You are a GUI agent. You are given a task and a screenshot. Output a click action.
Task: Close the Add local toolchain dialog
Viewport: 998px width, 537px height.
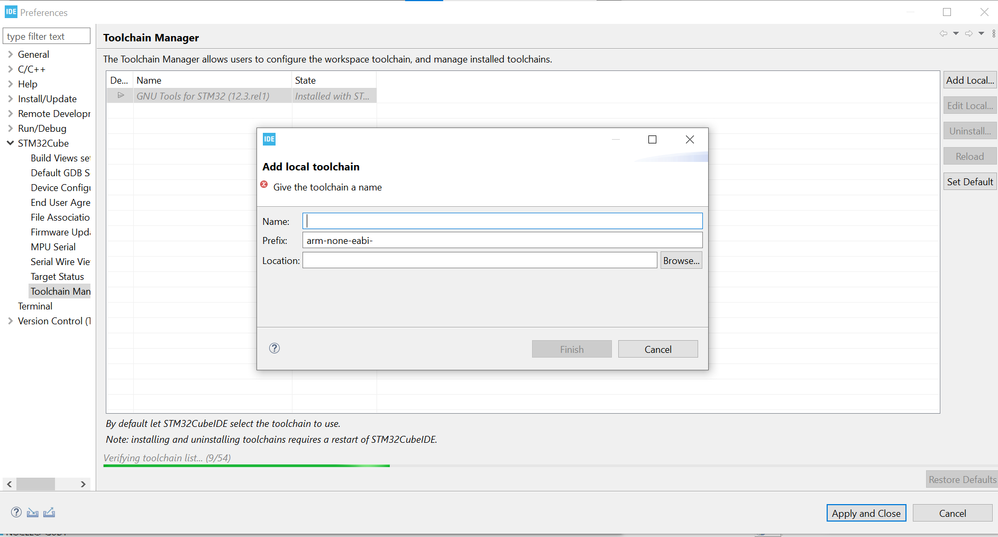[689, 139]
